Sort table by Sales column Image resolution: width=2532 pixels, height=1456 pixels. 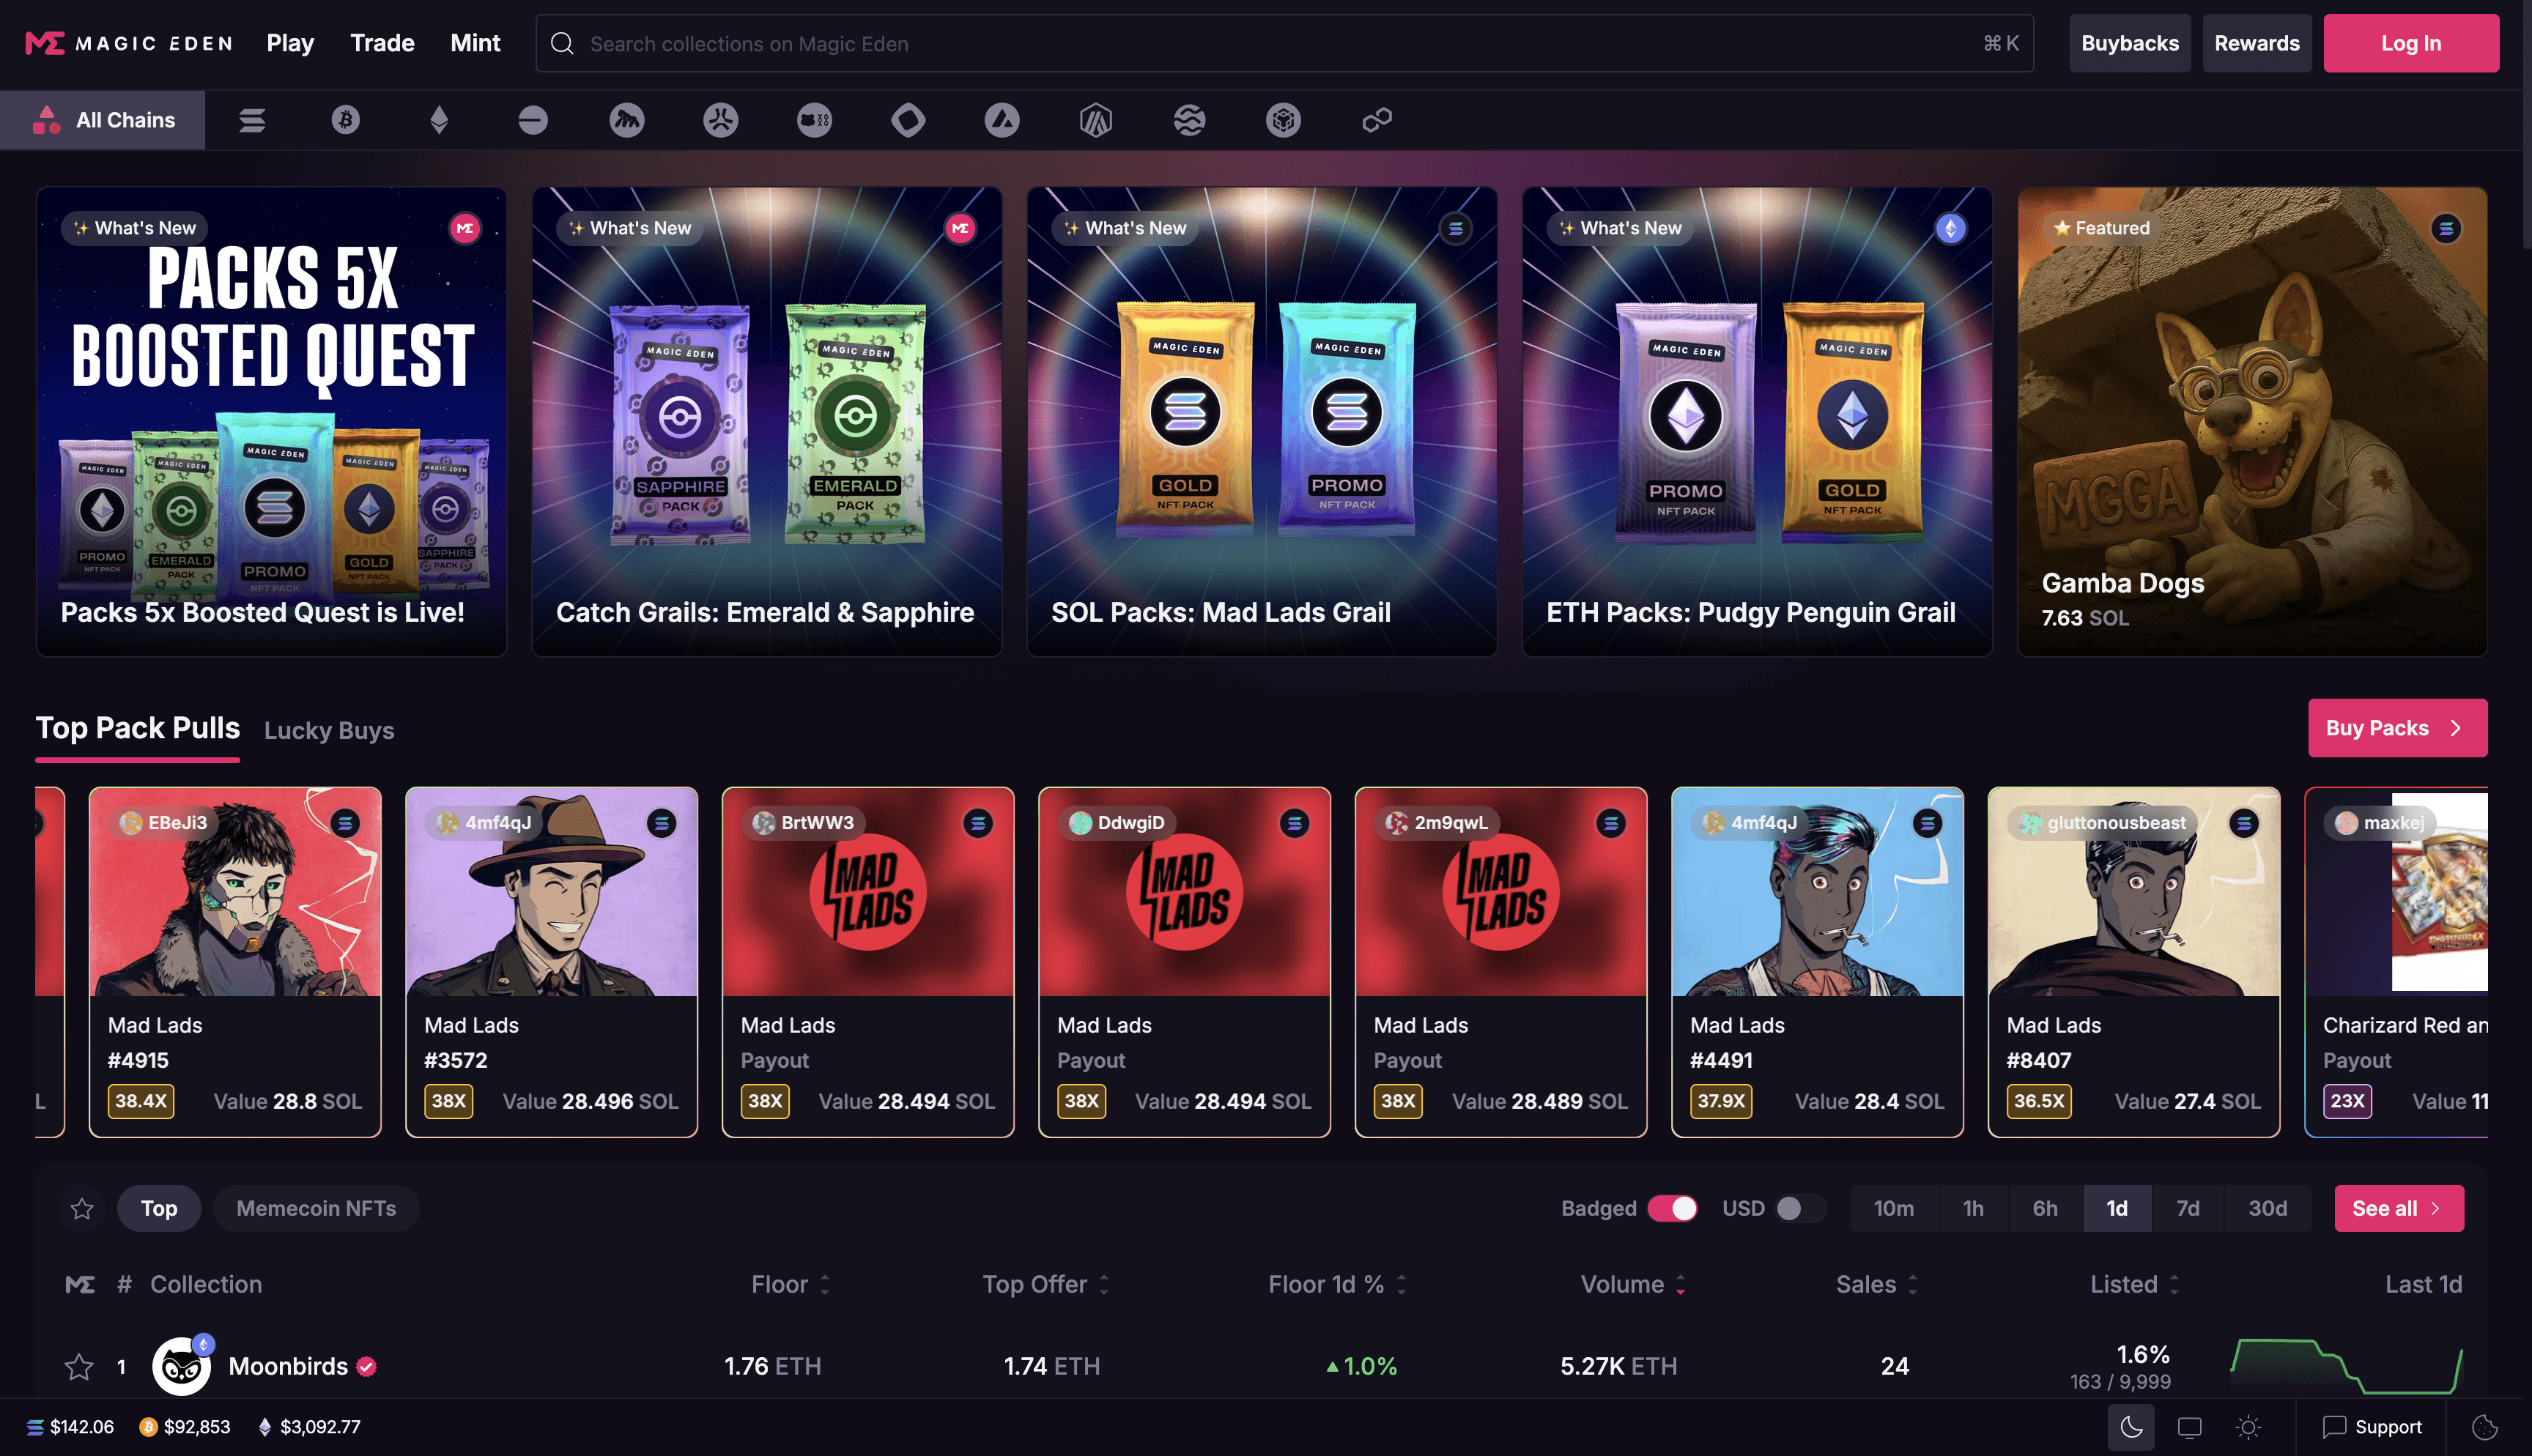point(1876,1284)
